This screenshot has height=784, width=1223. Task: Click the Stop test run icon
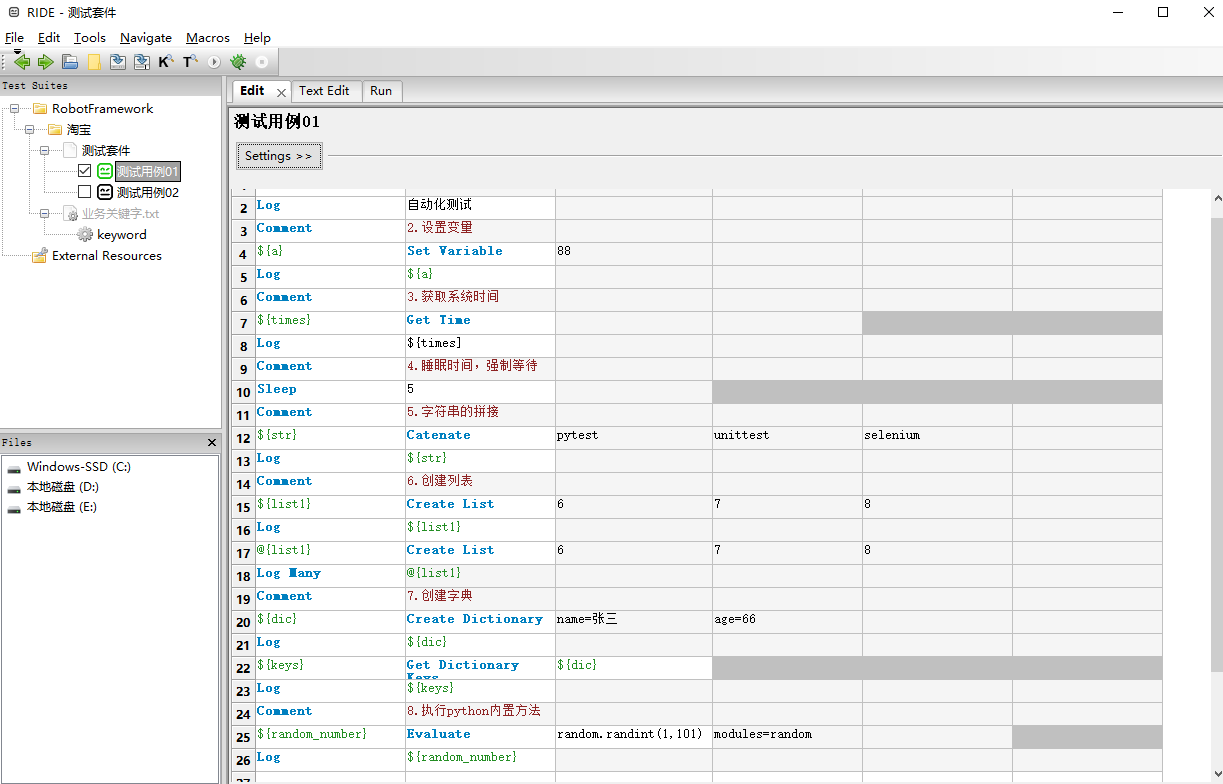point(262,62)
